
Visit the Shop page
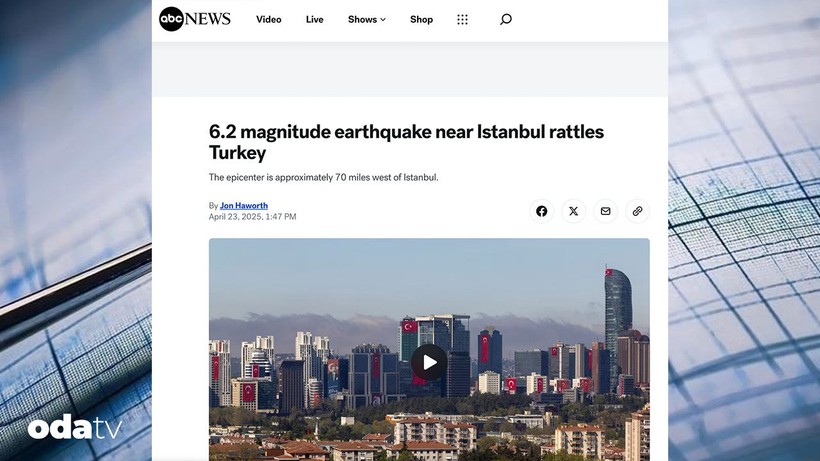click(421, 19)
